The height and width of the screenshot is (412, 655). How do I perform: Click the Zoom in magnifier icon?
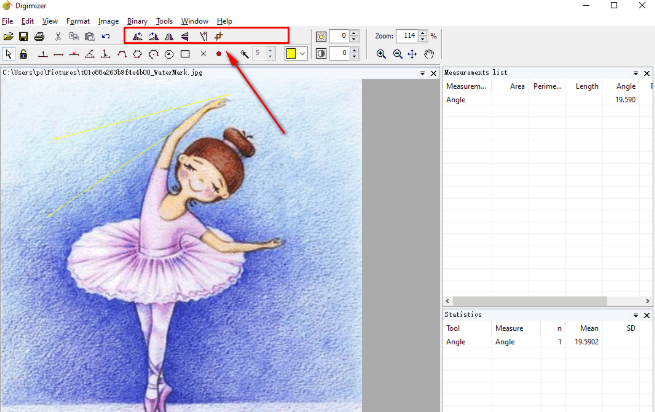click(381, 54)
